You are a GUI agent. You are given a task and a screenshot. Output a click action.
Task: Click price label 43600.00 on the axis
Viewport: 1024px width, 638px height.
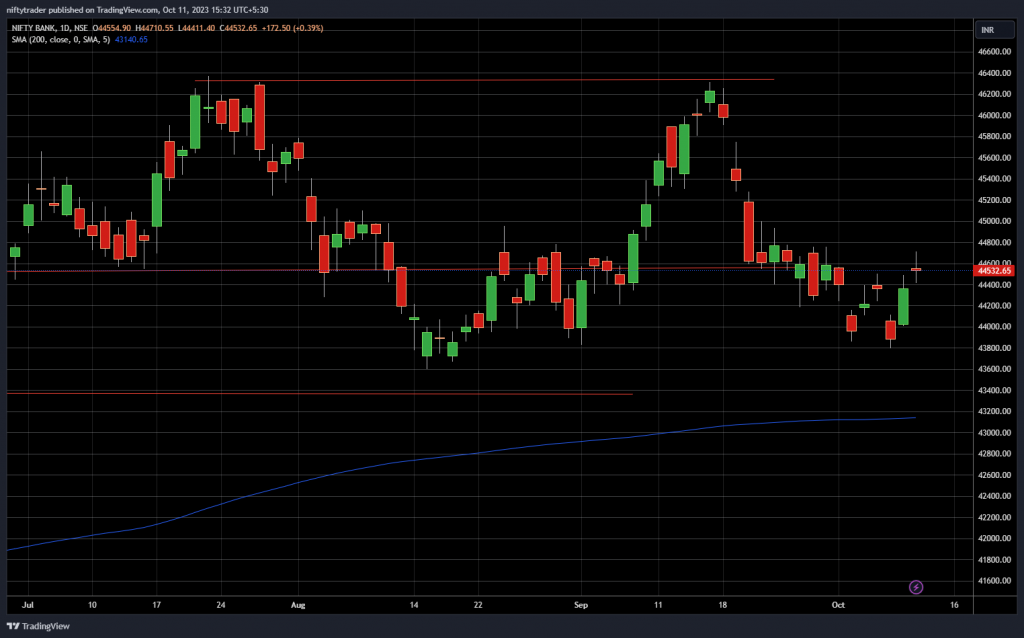pyautogui.click(x=994, y=369)
